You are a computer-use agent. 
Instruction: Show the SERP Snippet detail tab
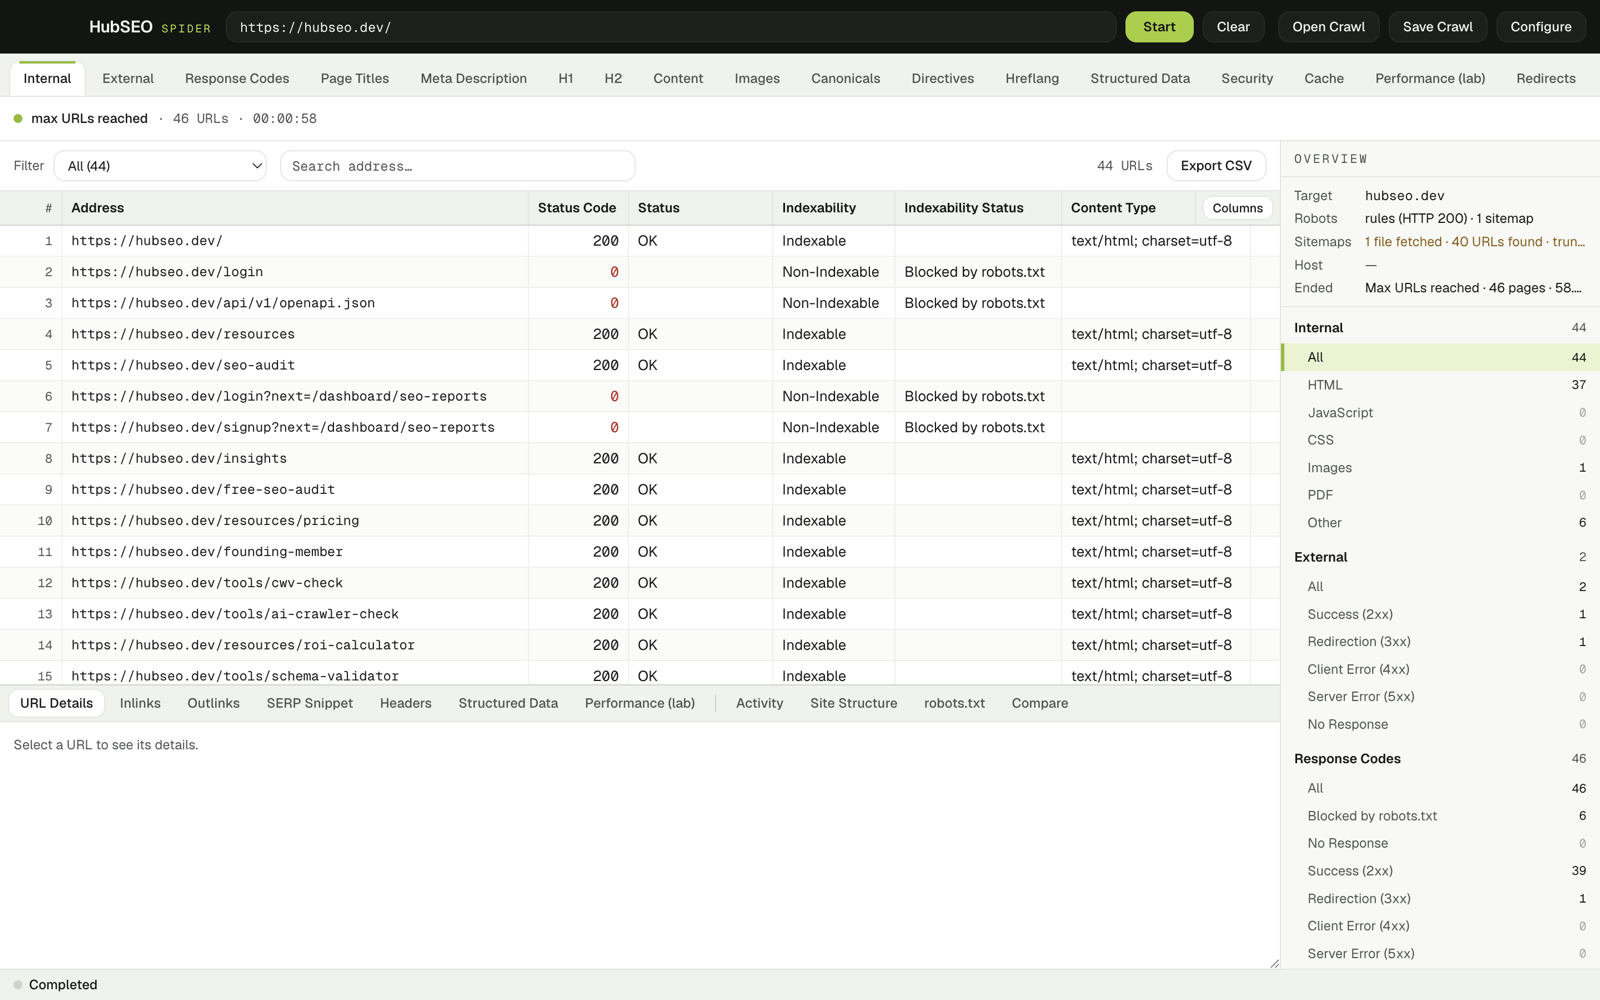[310, 704]
